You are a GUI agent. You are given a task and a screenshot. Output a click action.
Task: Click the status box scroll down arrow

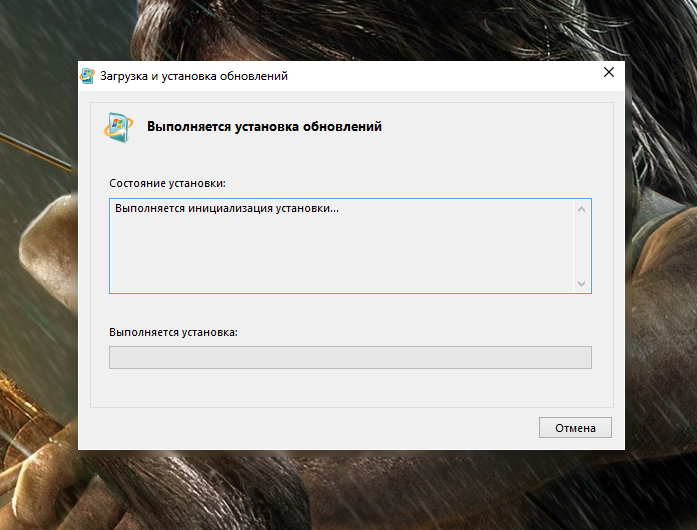pyautogui.click(x=581, y=283)
